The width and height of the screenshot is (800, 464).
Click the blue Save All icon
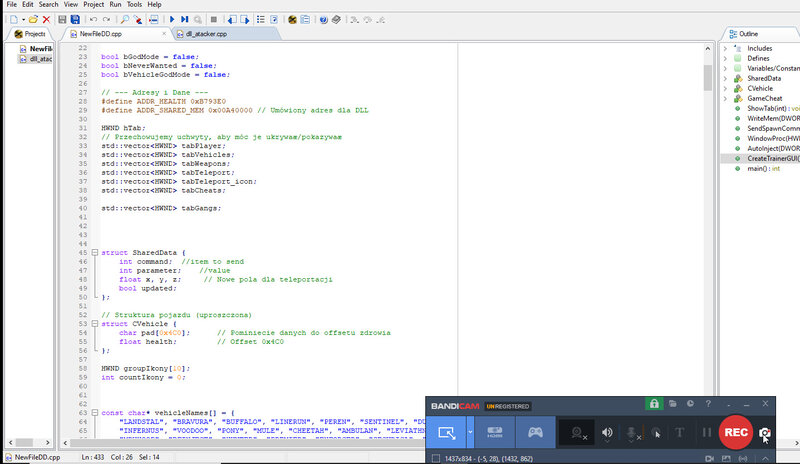[75, 19]
